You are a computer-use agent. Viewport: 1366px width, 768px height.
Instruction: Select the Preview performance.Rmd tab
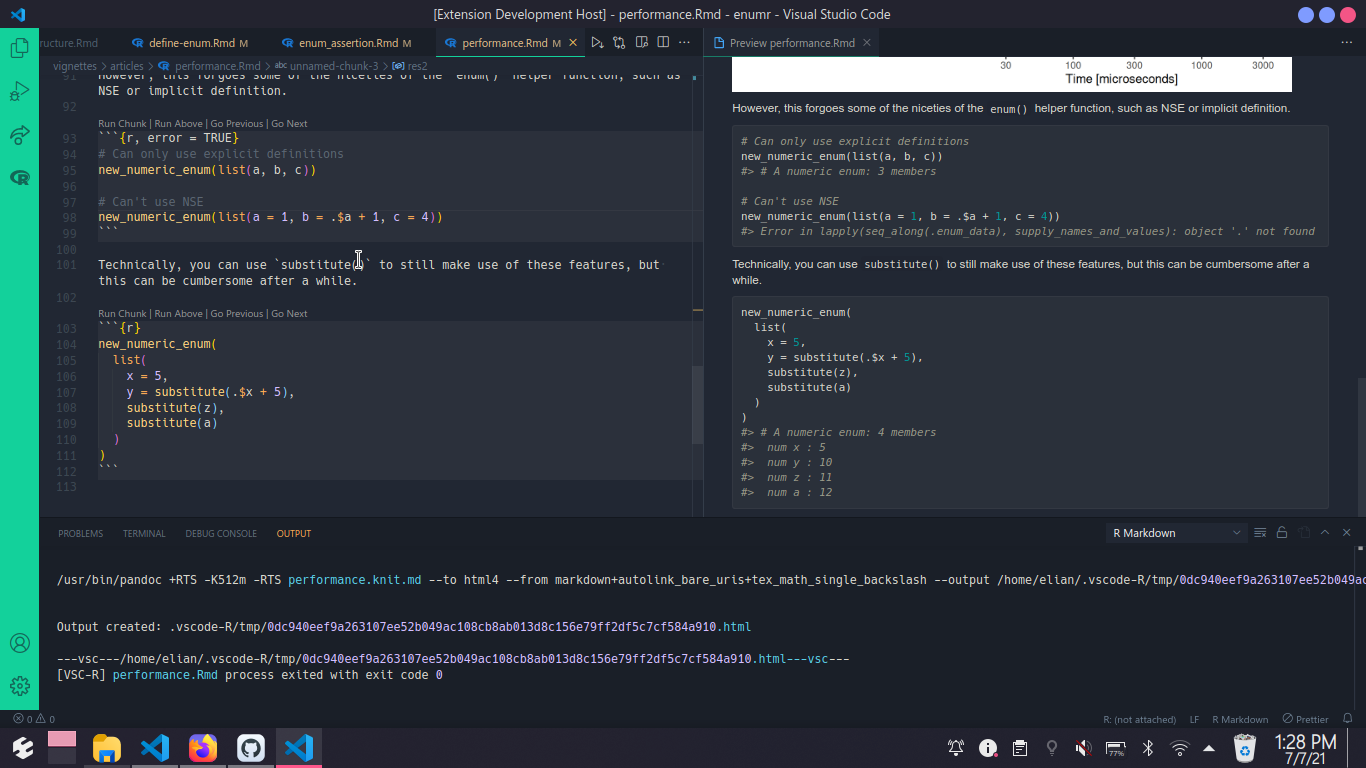792,43
